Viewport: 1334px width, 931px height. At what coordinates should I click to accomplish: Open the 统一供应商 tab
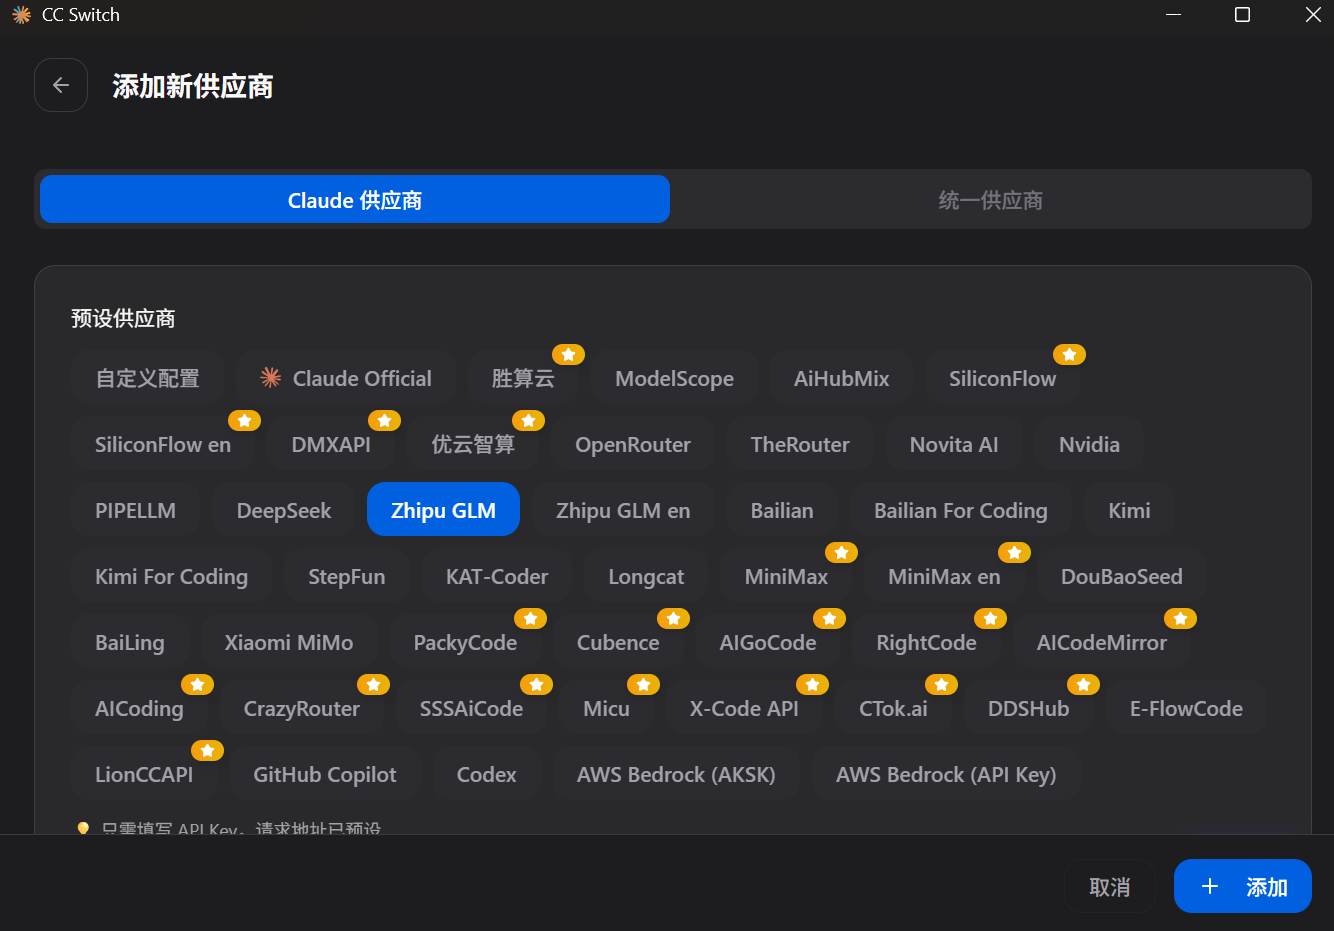990,200
